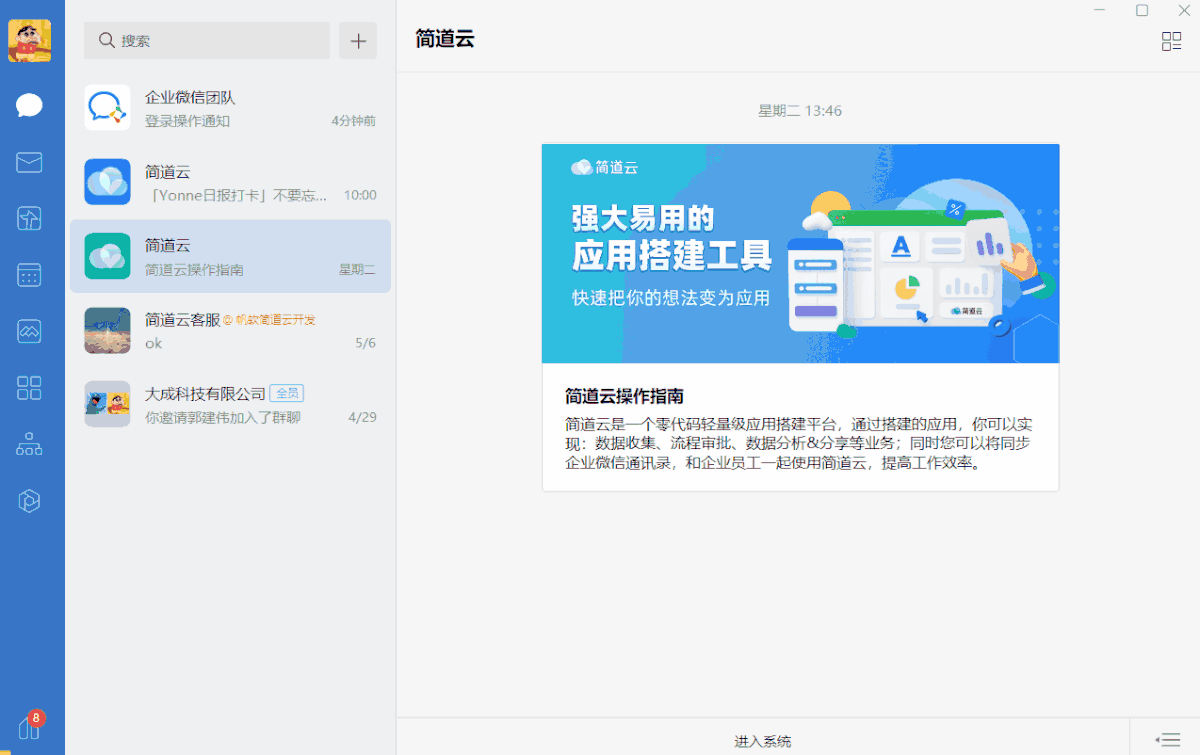Open 简道云 chat with Yonne日报打卡 message

tap(230, 182)
